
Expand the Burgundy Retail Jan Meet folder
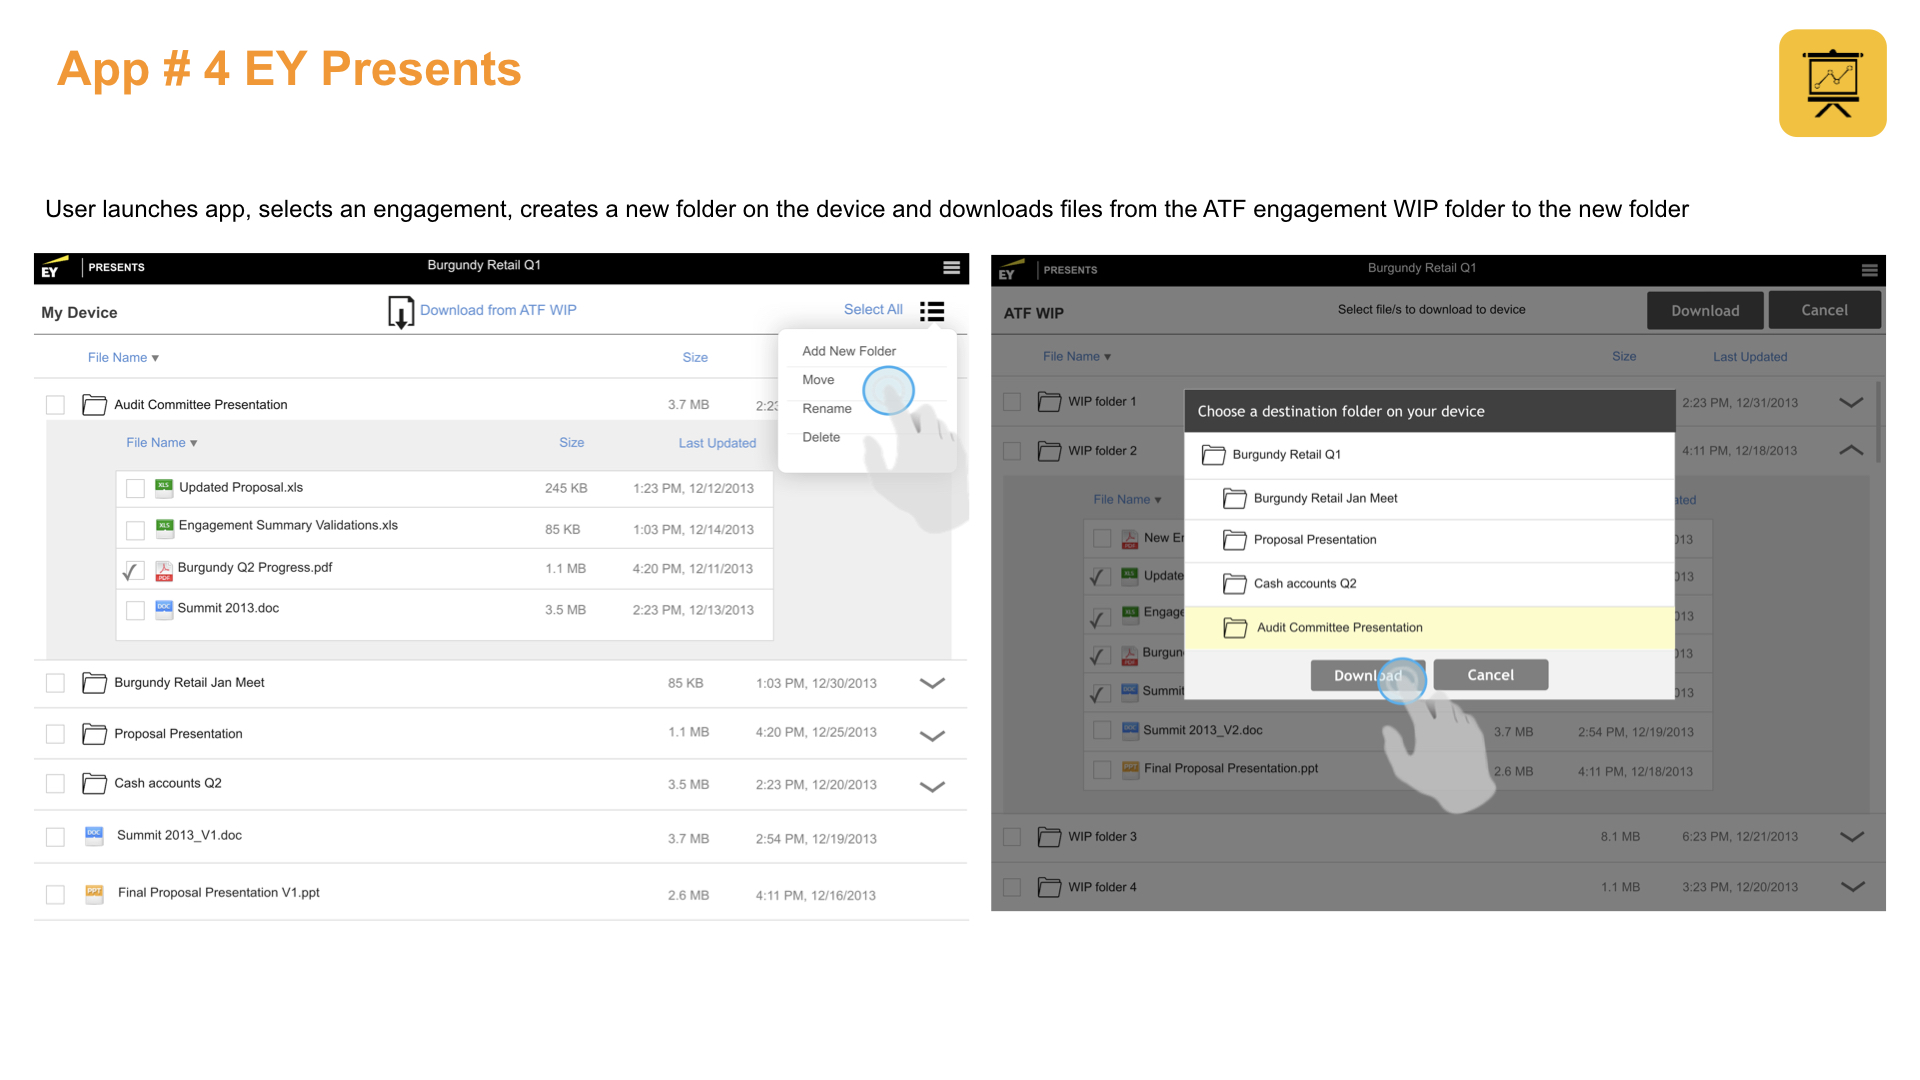pos(931,683)
